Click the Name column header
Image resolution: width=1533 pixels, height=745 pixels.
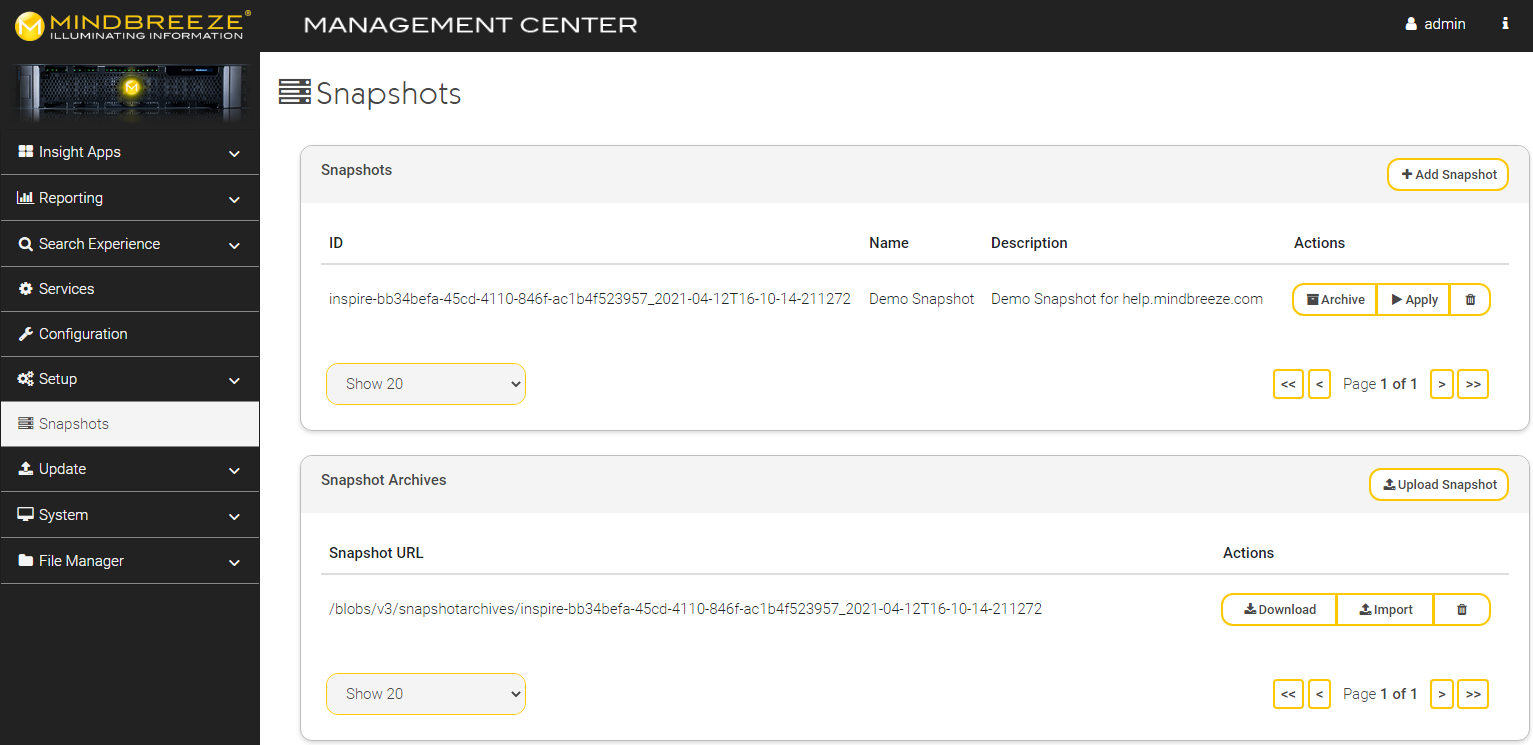[889, 243]
